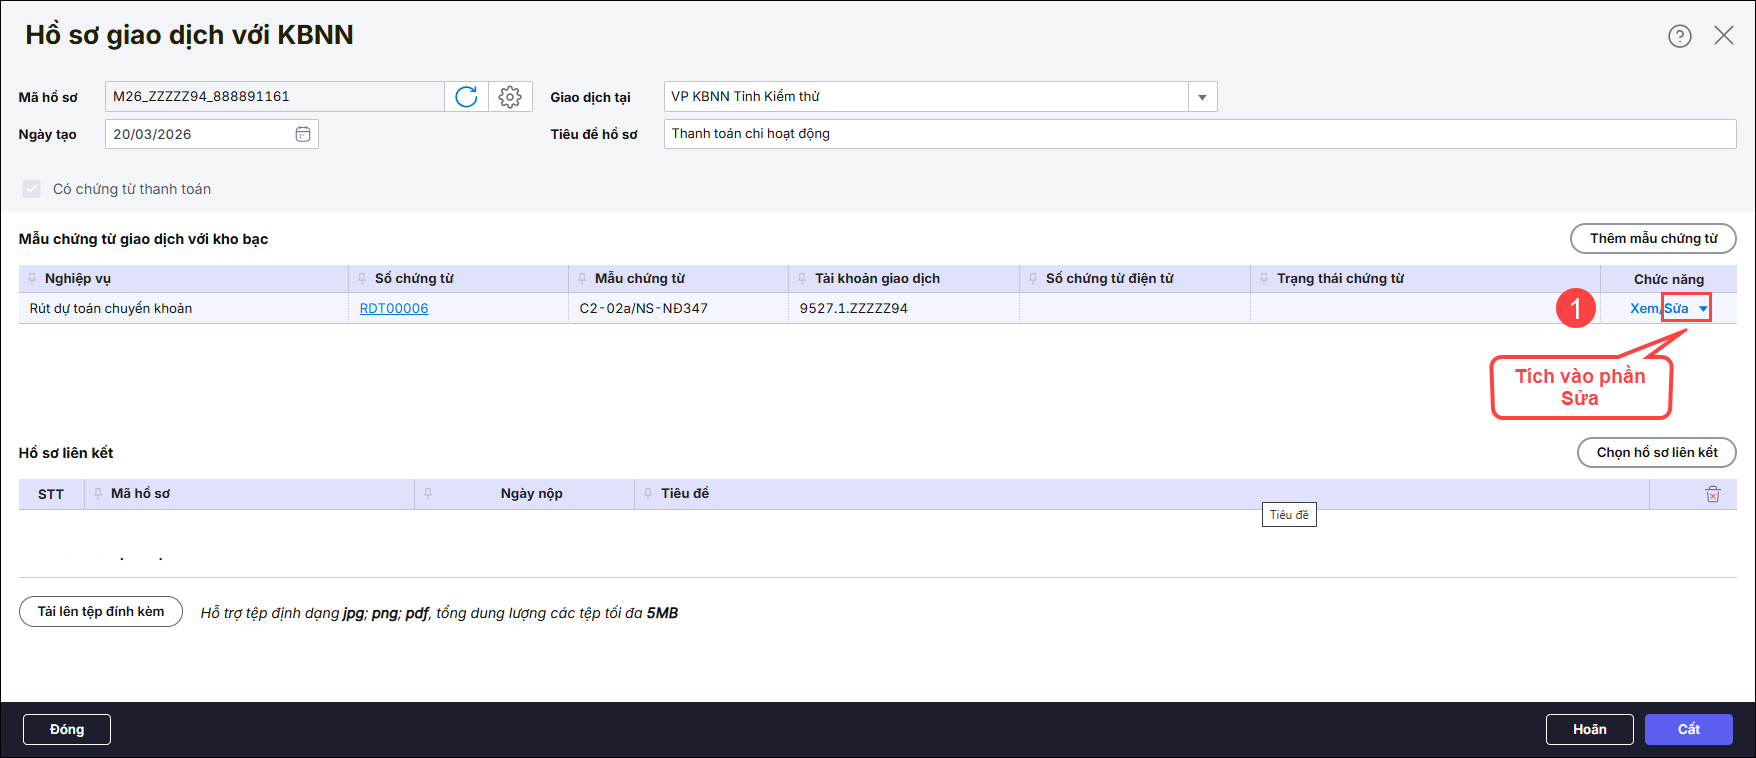Open settings gear beside Mã hồ sơ field
This screenshot has width=1756, height=758.
tap(510, 97)
